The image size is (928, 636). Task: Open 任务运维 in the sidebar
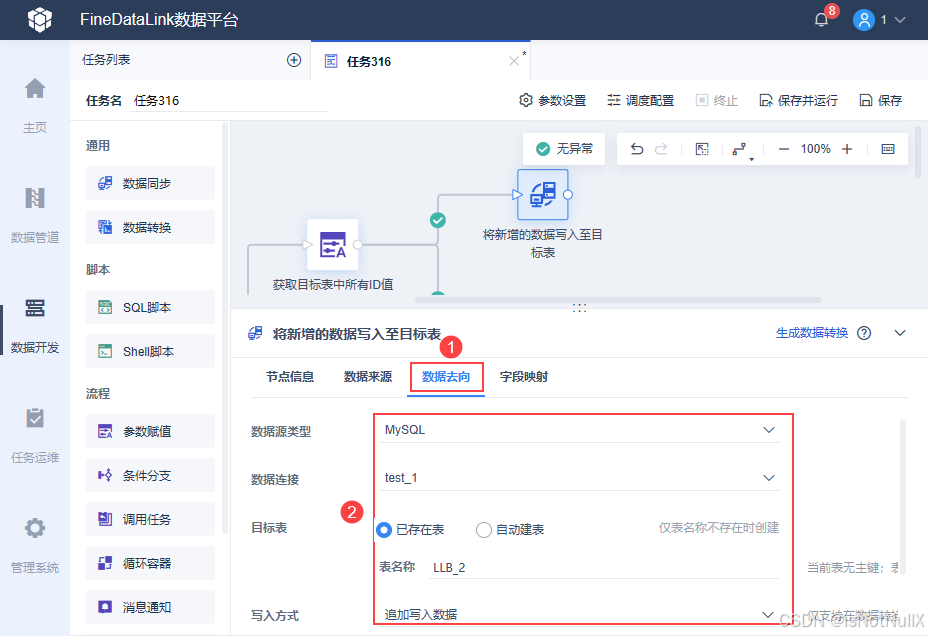(x=35, y=435)
